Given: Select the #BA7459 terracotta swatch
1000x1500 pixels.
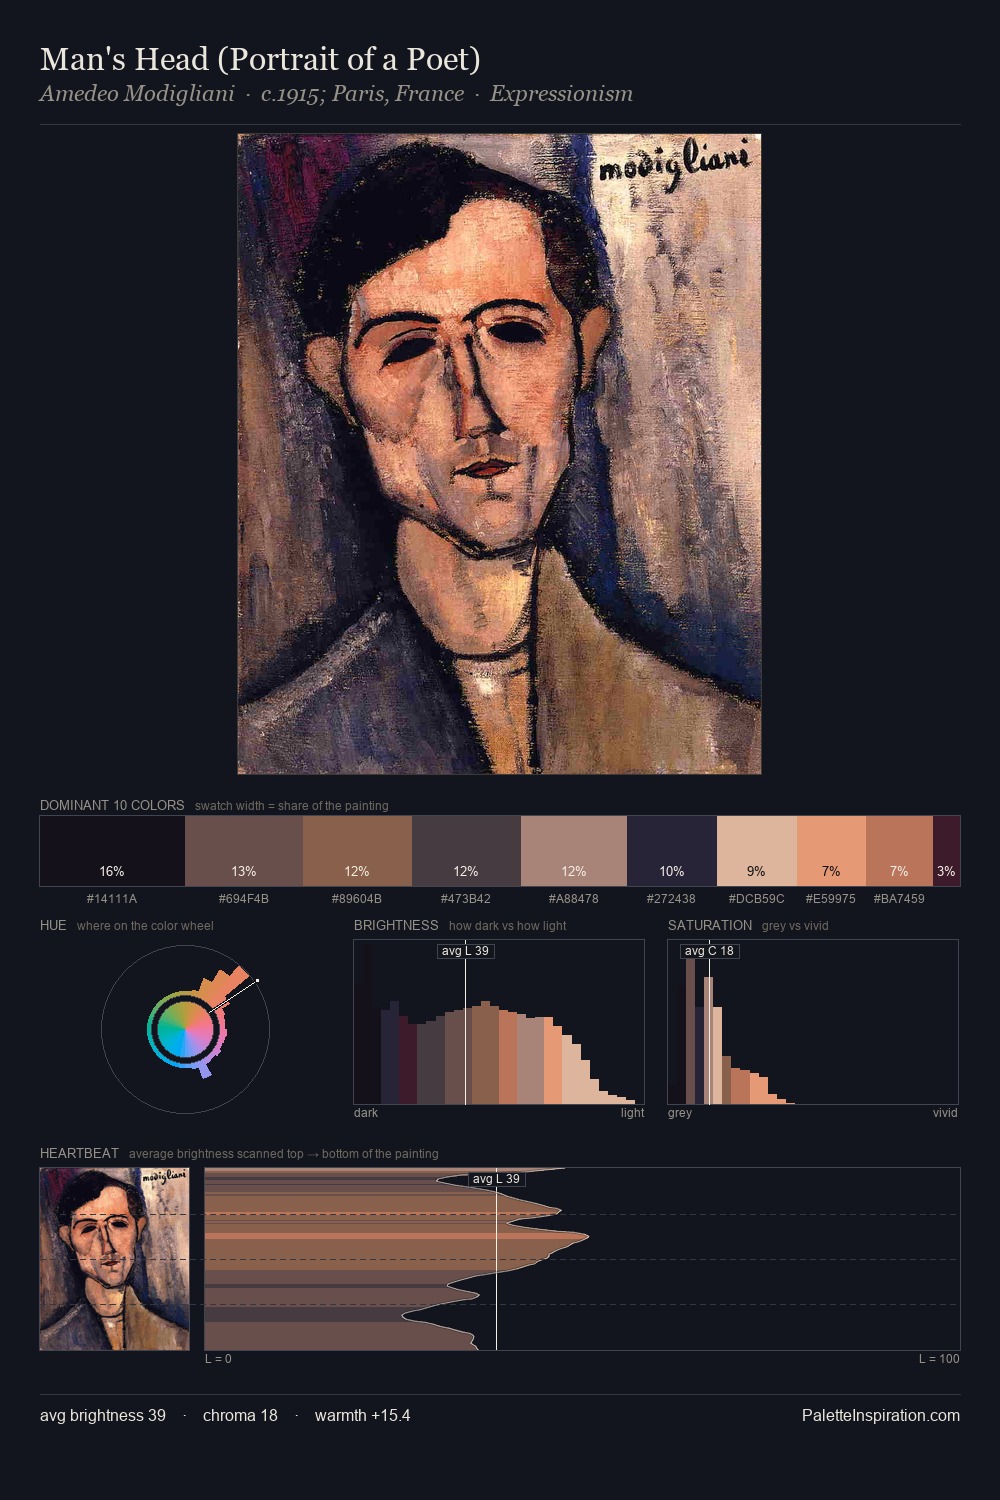Looking at the screenshot, I should [899, 851].
